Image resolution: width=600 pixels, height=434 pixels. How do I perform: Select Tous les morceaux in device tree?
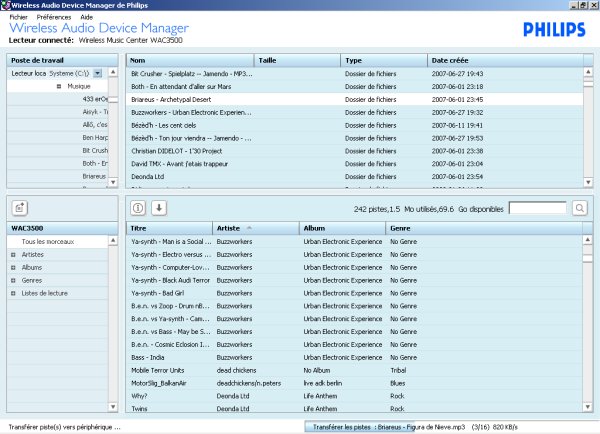click(x=47, y=242)
